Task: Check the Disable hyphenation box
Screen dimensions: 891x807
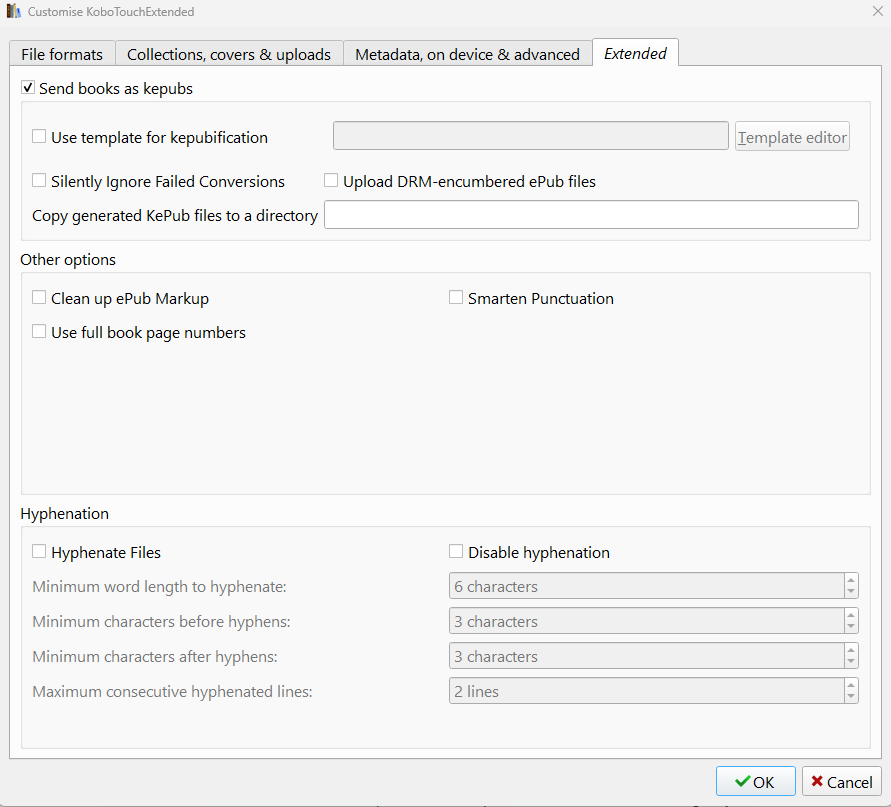Action: (456, 552)
